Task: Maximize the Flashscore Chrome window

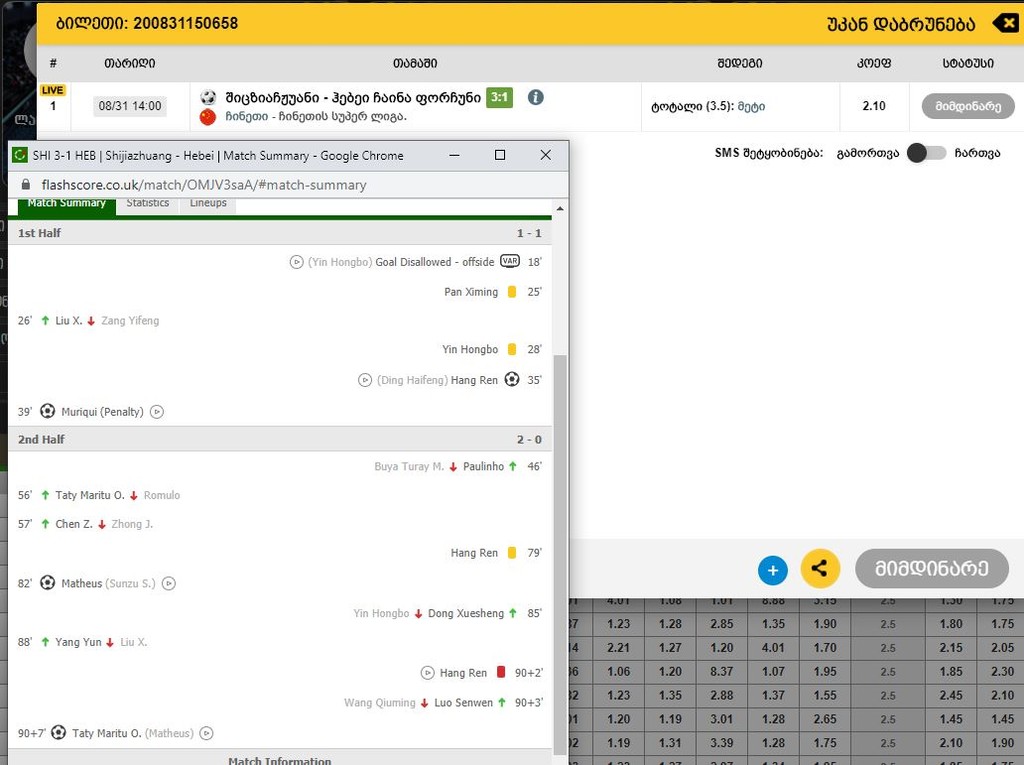Action: (x=500, y=155)
